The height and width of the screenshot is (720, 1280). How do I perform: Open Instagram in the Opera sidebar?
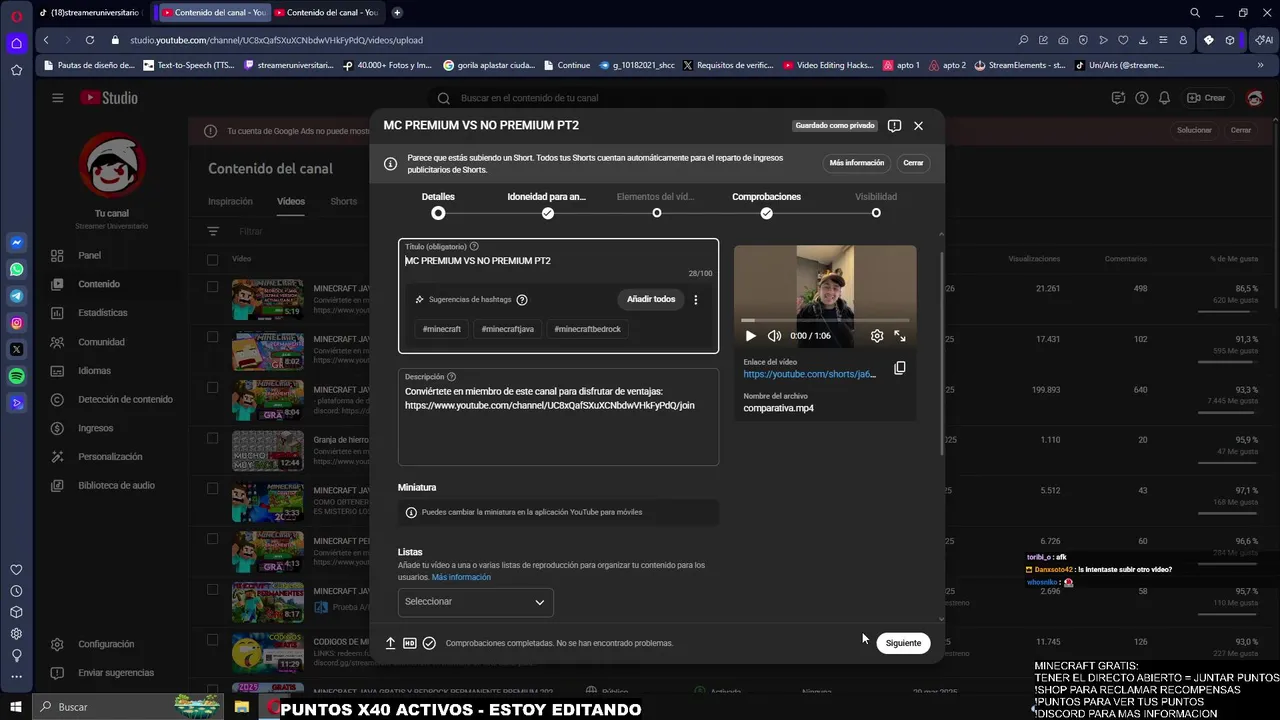[16, 323]
